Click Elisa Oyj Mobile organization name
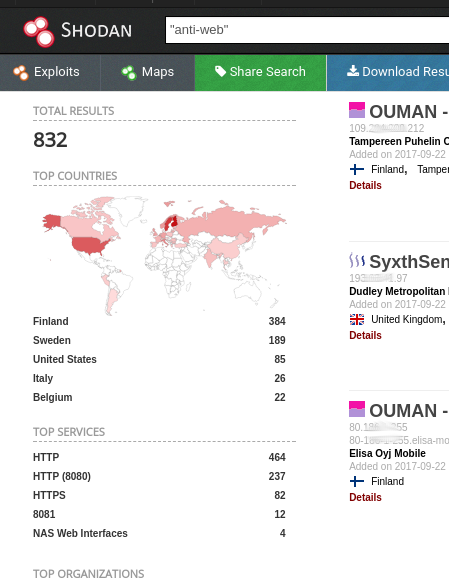The width and height of the screenshot is (449, 581). (388, 454)
